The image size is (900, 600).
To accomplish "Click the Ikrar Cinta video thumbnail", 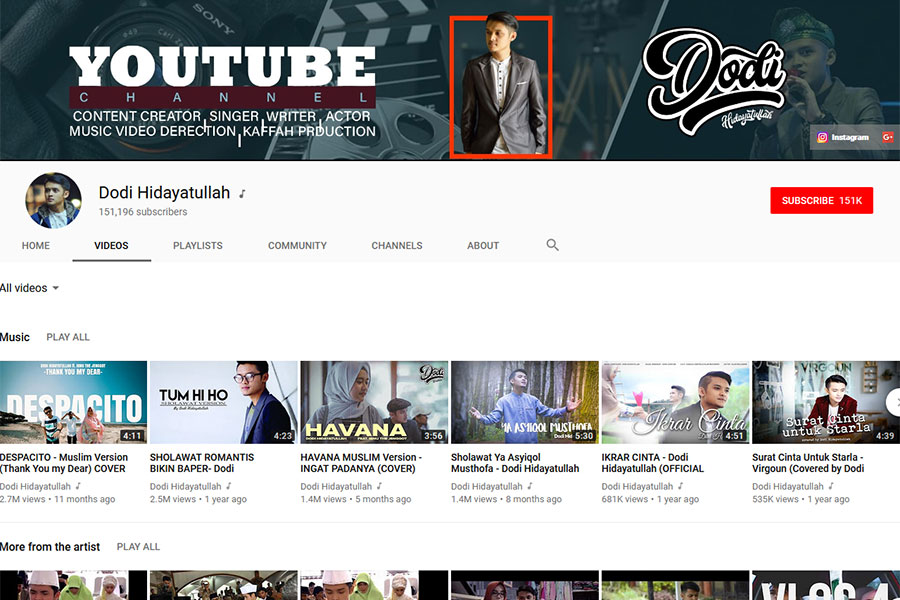I will click(675, 402).
